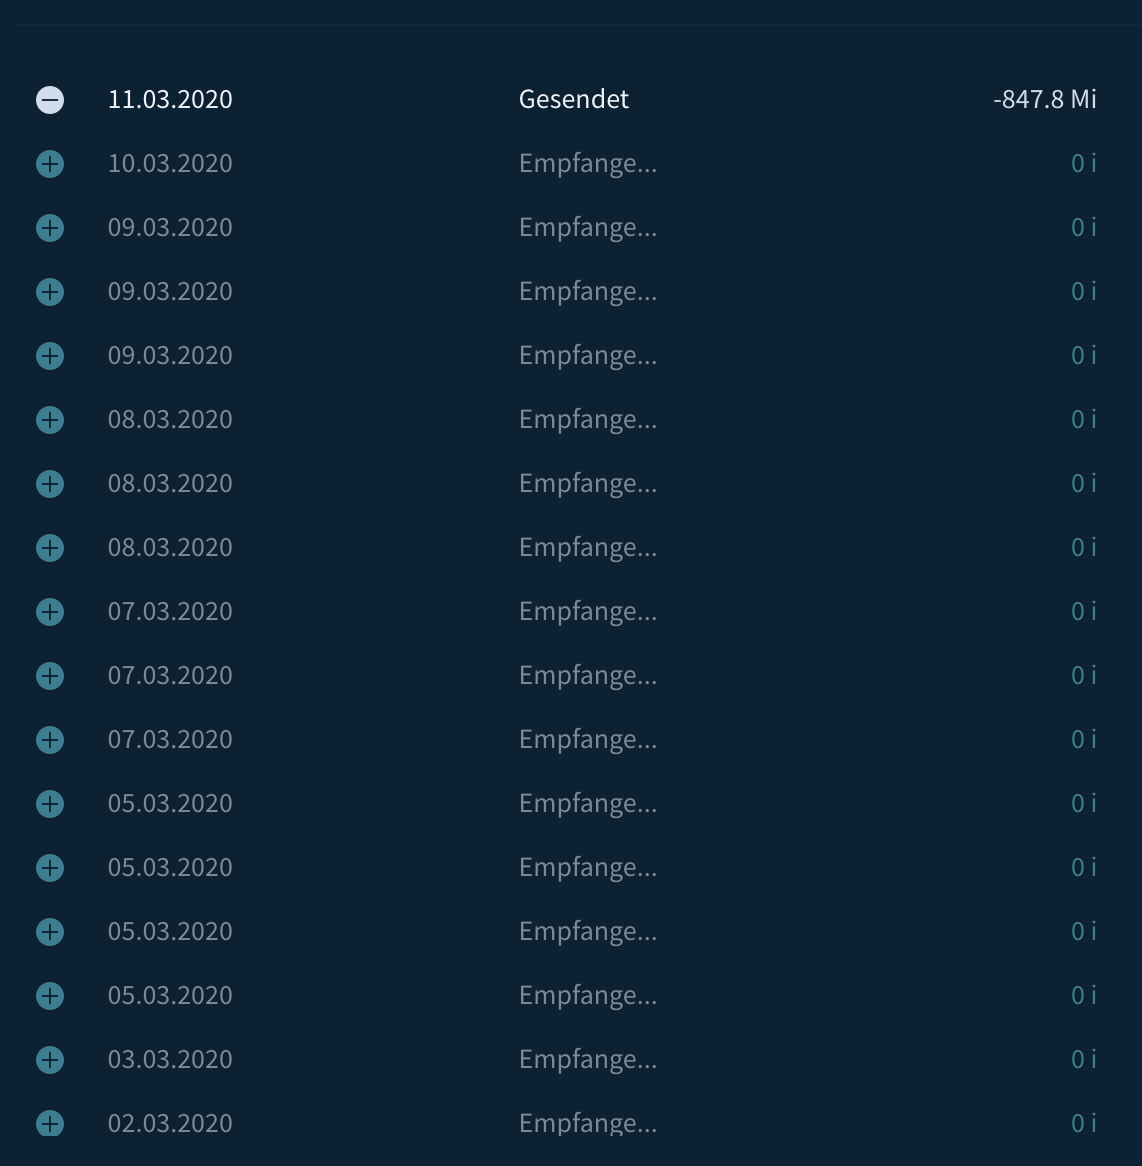This screenshot has width=1142, height=1166.
Task: Click the 10.03.2020 date text
Action: point(170,163)
